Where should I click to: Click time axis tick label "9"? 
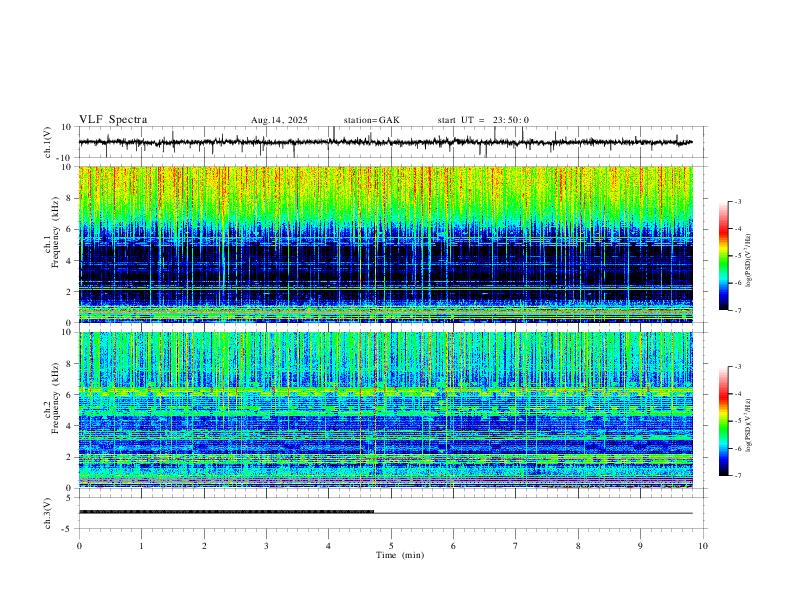point(640,546)
